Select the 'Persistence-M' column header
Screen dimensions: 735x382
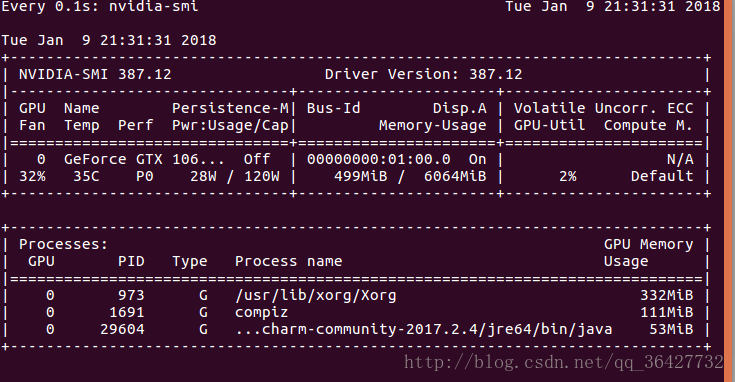[230, 109]
